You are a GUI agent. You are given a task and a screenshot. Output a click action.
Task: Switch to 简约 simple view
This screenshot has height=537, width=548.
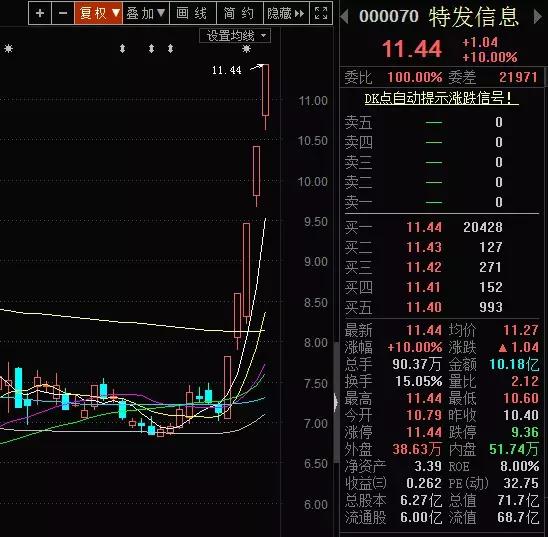tap(239, 13)
